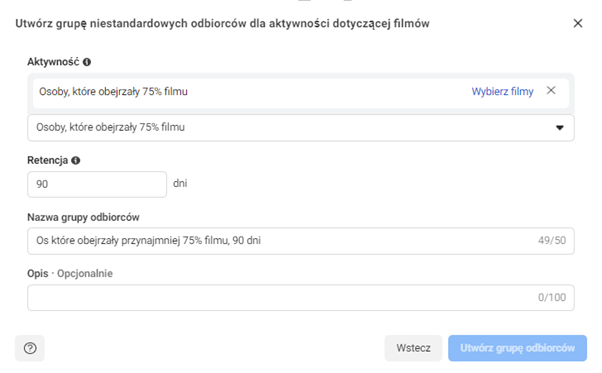The image size is (602, 373).
Task: Expand the Osoby, które obejrzały 75% filmu dropdown
Action: 301,127
